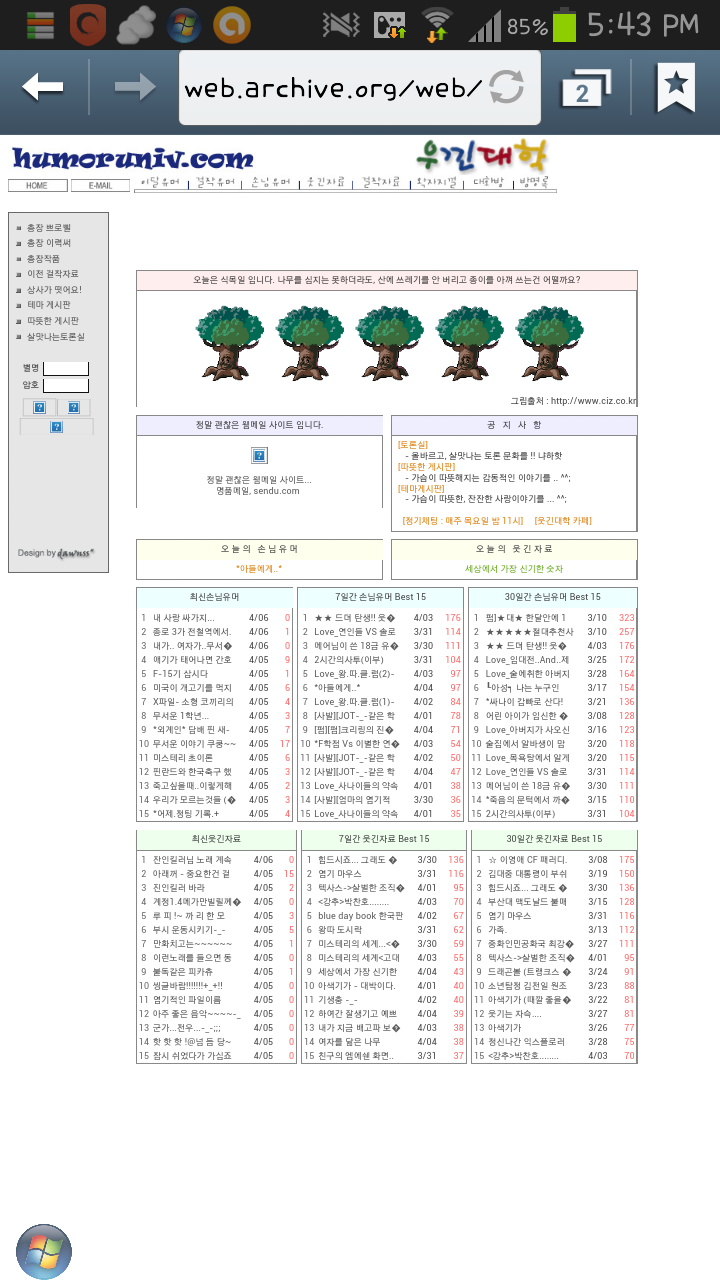Open Love_연인들 VS 솔로 in 7일간 손님유머
This screenshot has height=1280, width=720.
point(355,632)
